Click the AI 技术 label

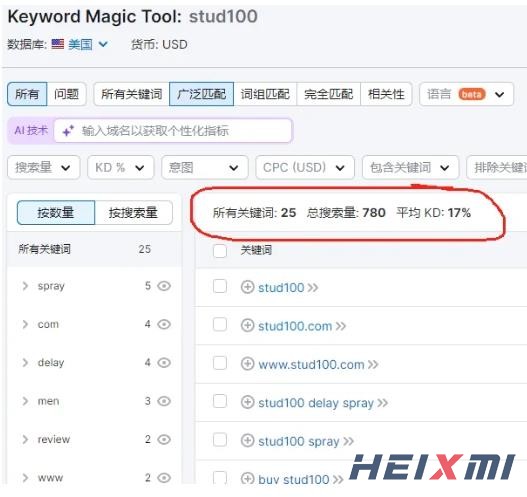[x=31, y=130]
